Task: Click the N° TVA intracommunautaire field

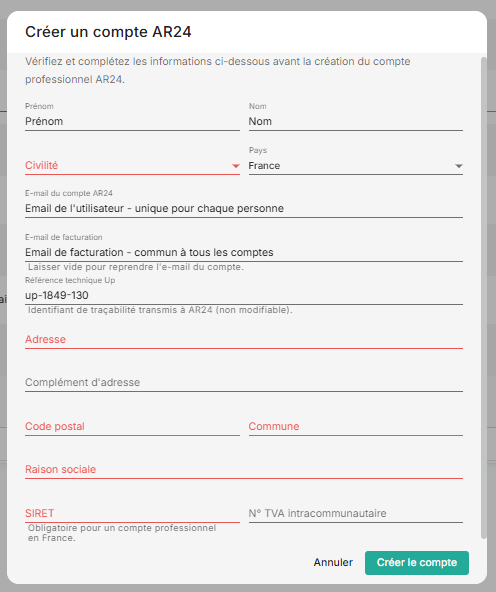Action: point(356,513)
